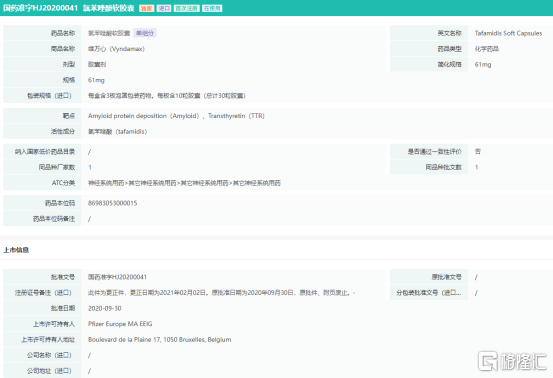
Task: Click the truncated 分包装批准文号 label
Action: 429,293
